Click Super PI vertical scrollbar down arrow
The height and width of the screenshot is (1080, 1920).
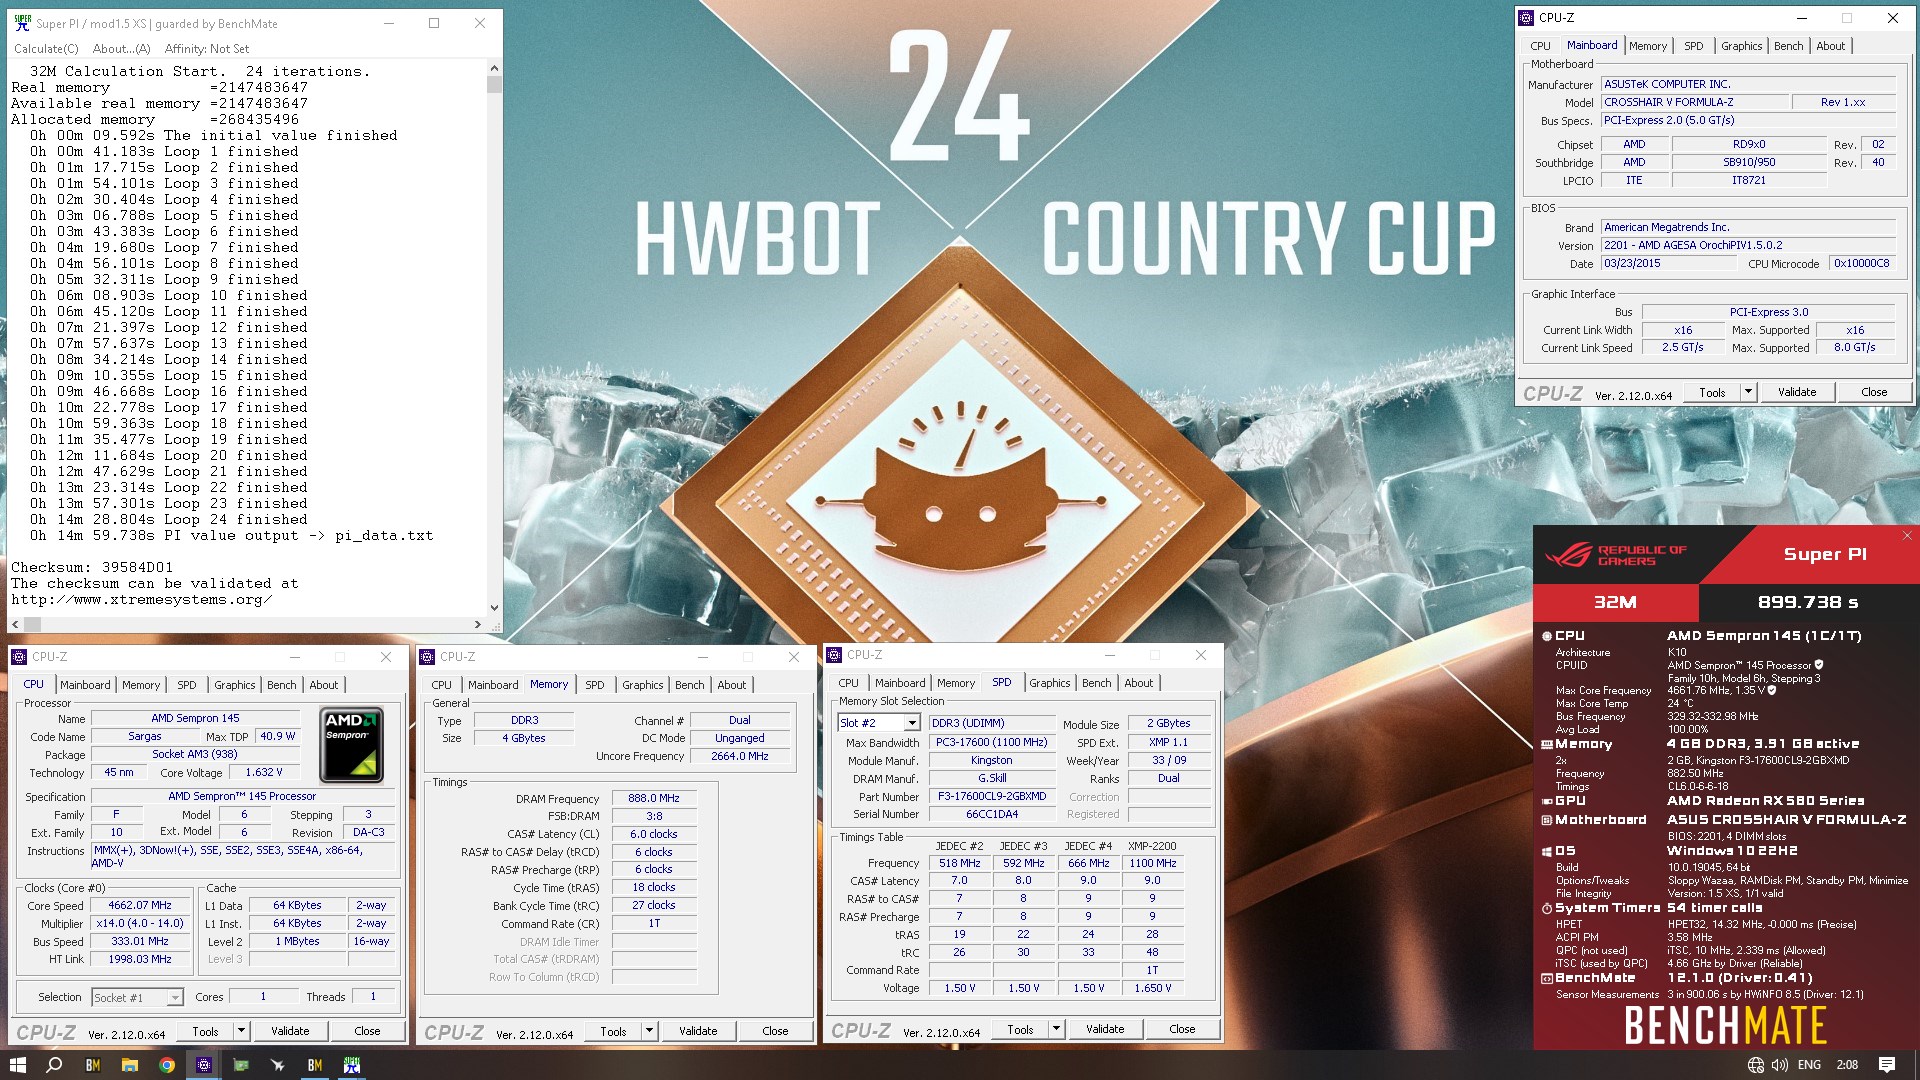coord(494,607)
